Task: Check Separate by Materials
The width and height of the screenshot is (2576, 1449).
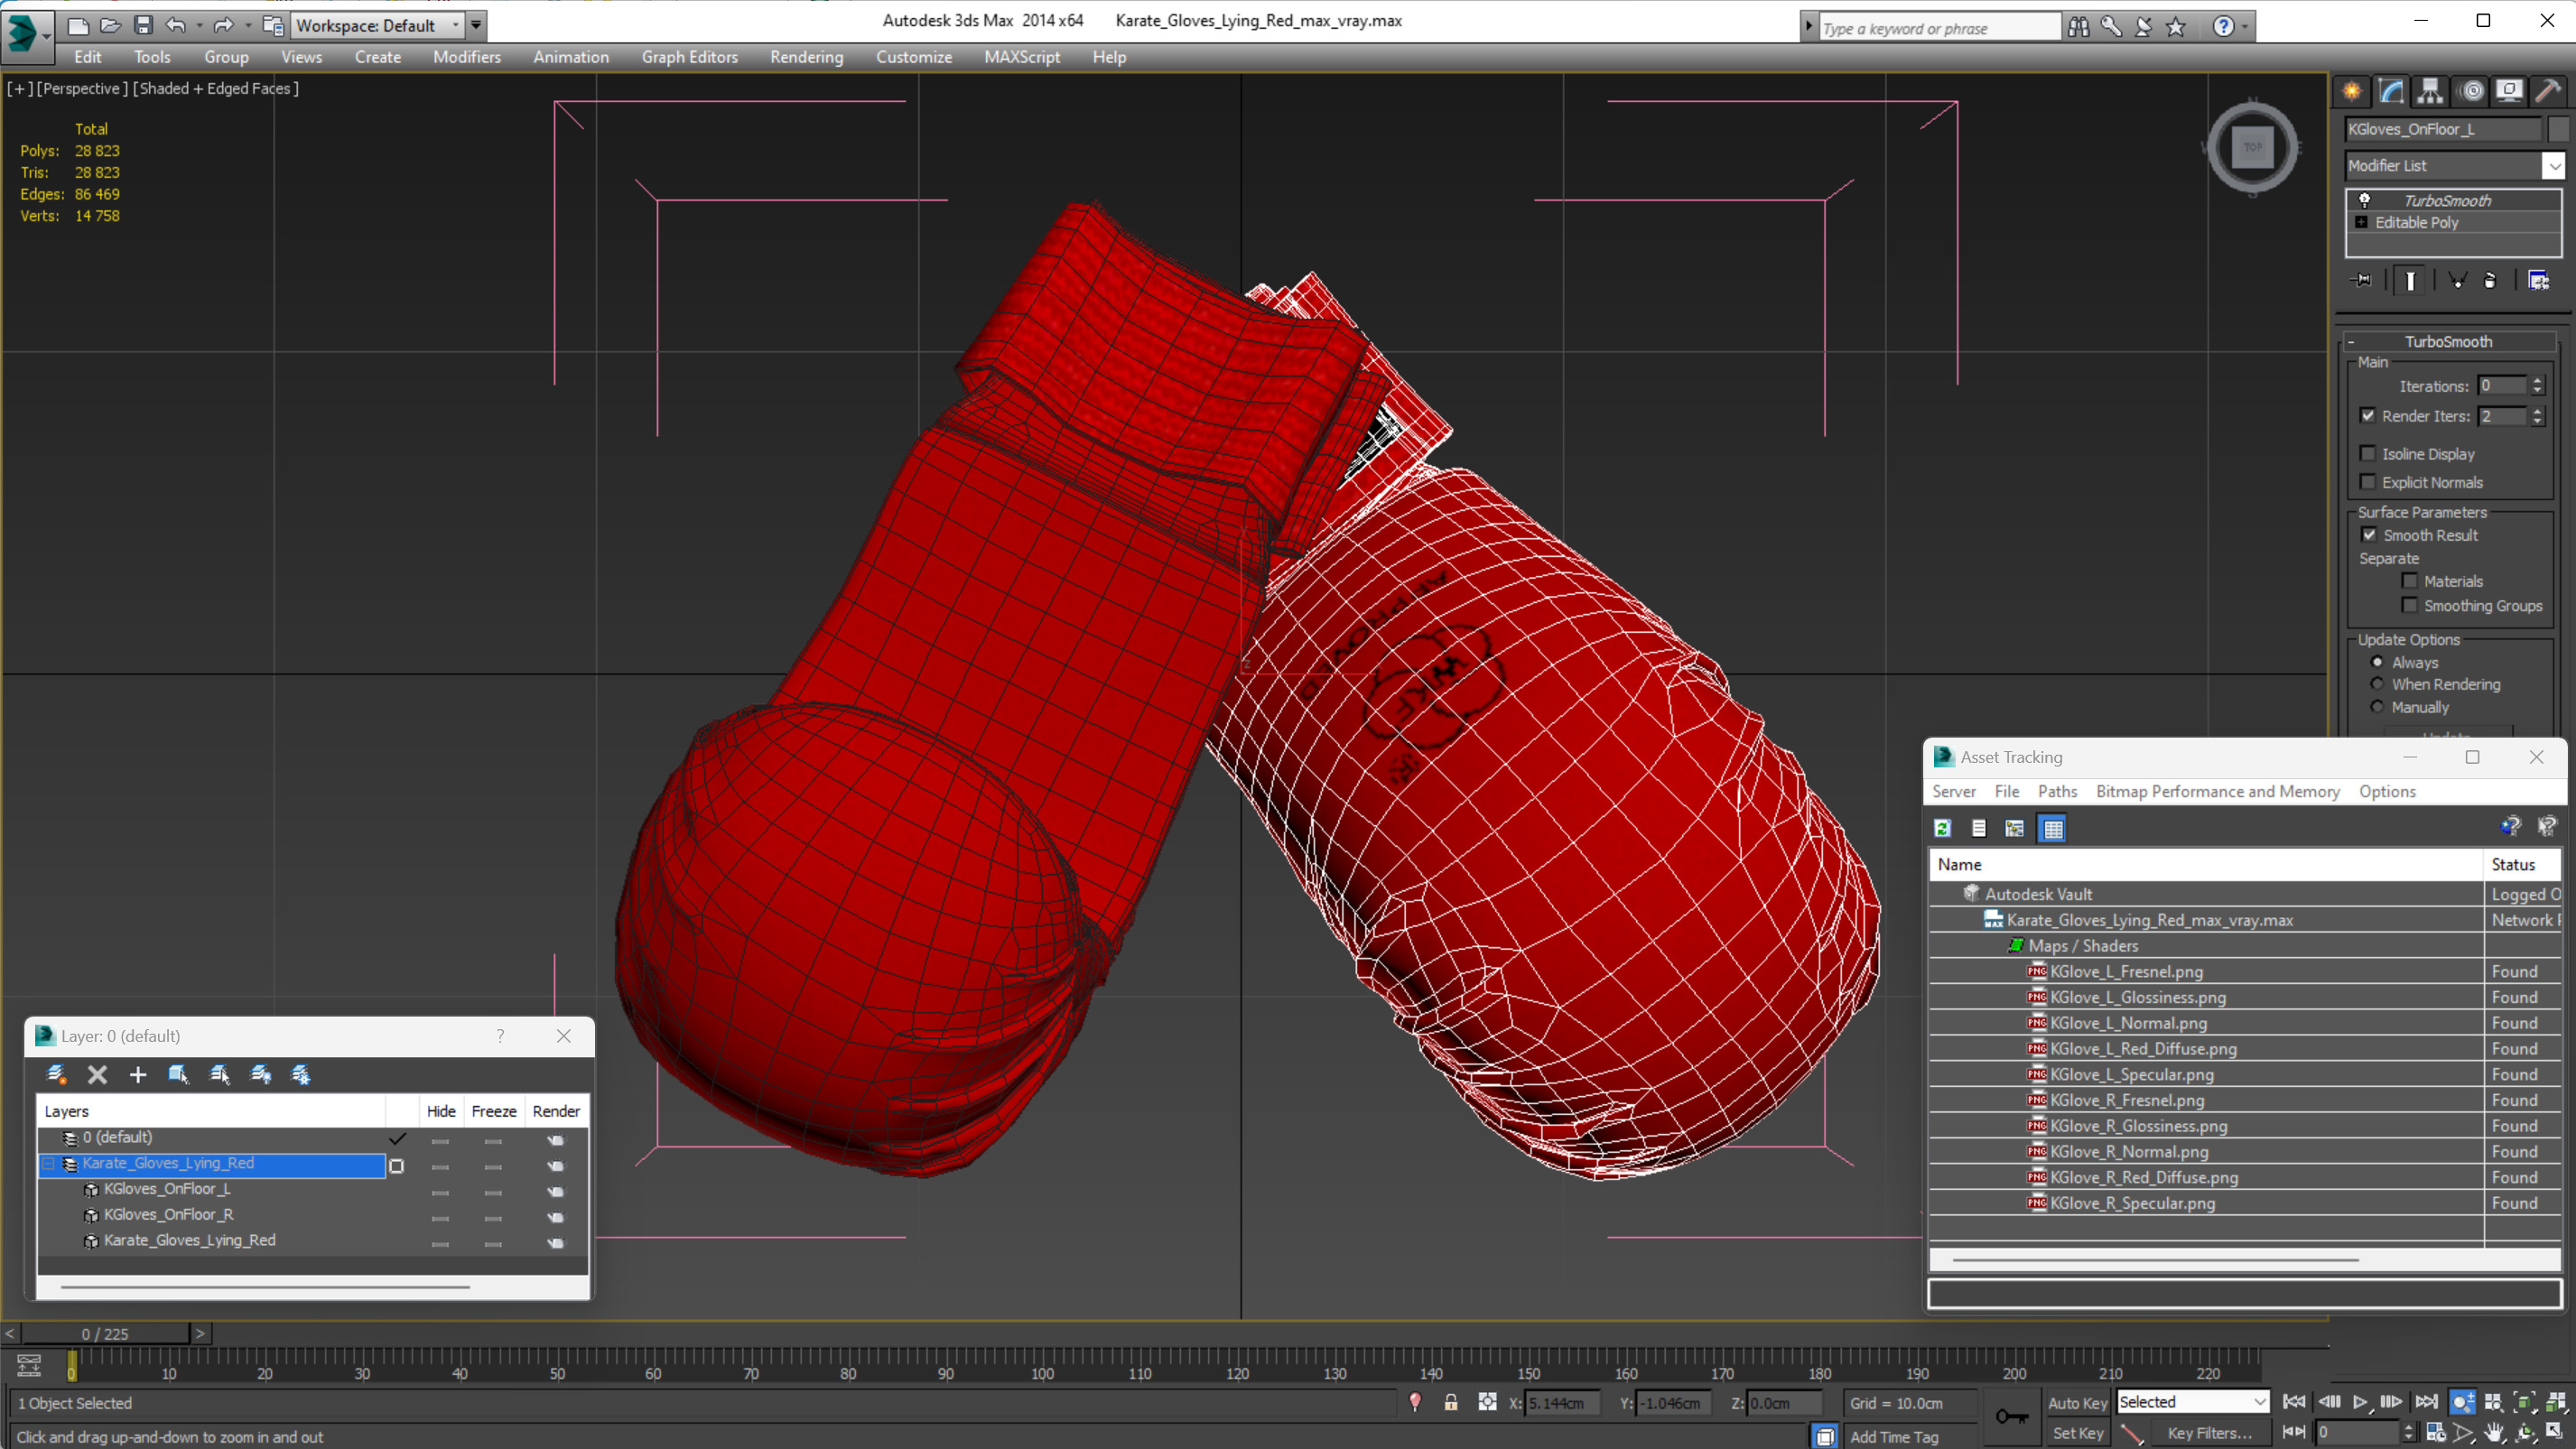Action: [x=2410, y=580]
